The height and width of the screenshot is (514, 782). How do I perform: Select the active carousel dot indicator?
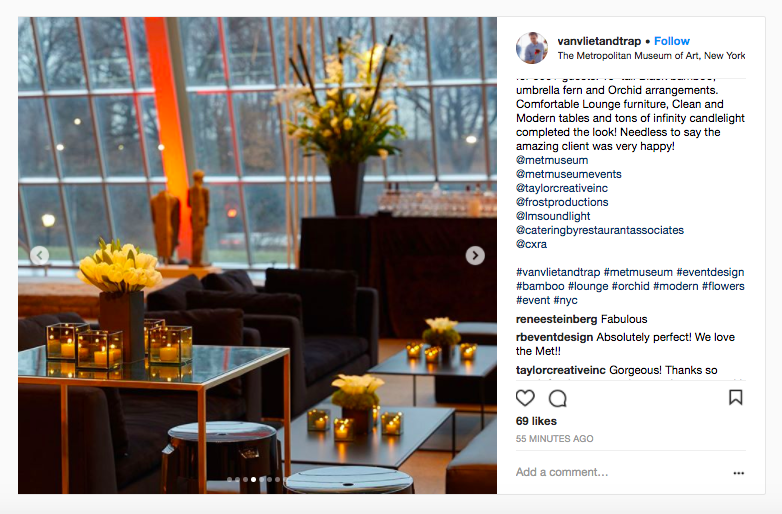[253, 479]
